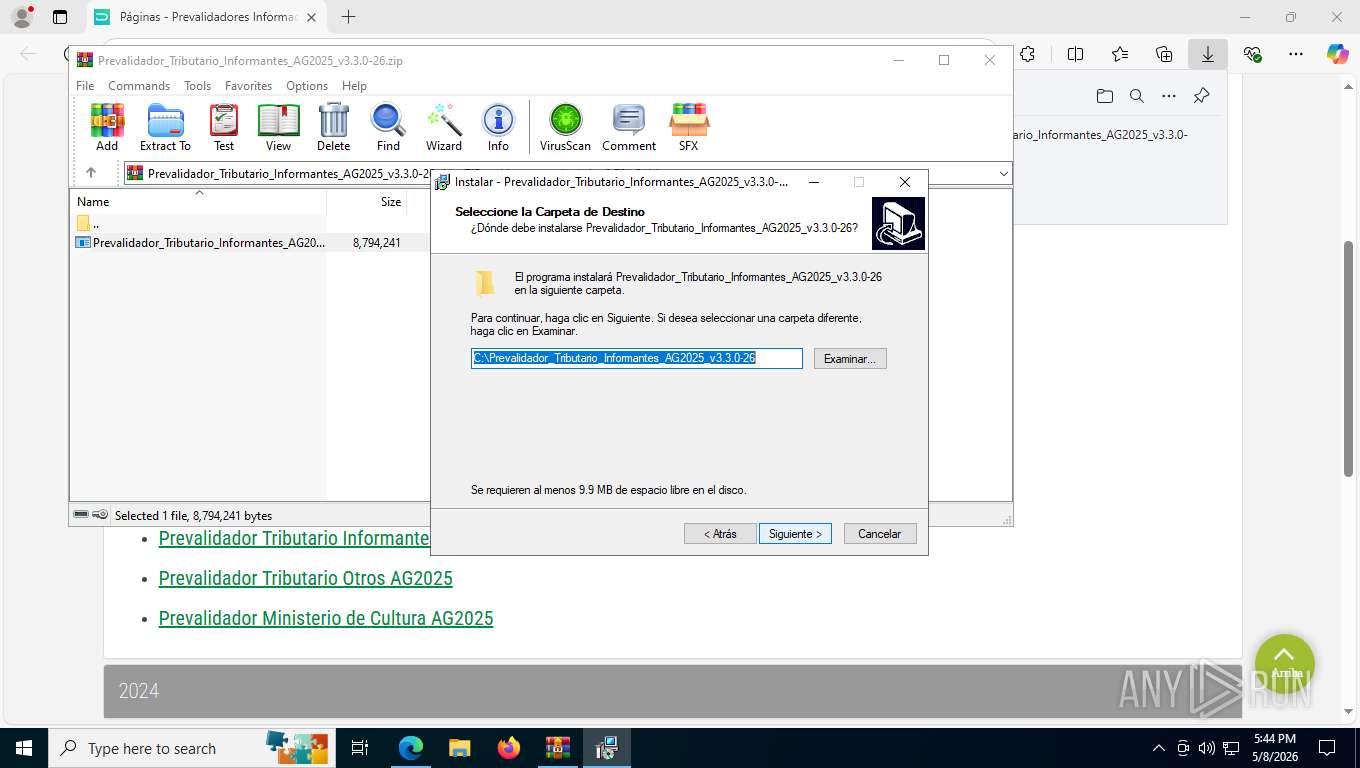Open Edge settings and more menu

click(1296, 54)
